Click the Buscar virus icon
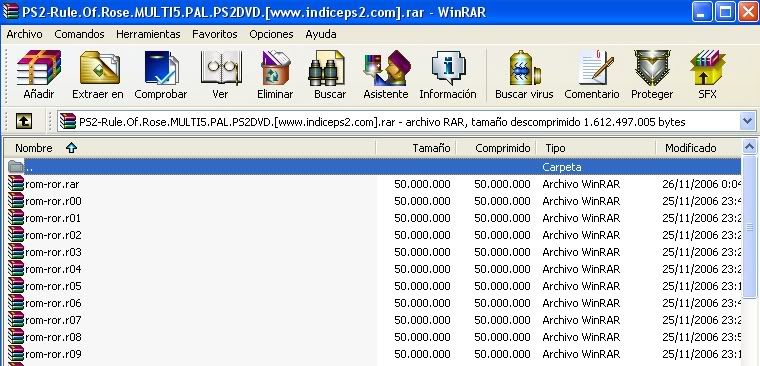 [524, 68]
